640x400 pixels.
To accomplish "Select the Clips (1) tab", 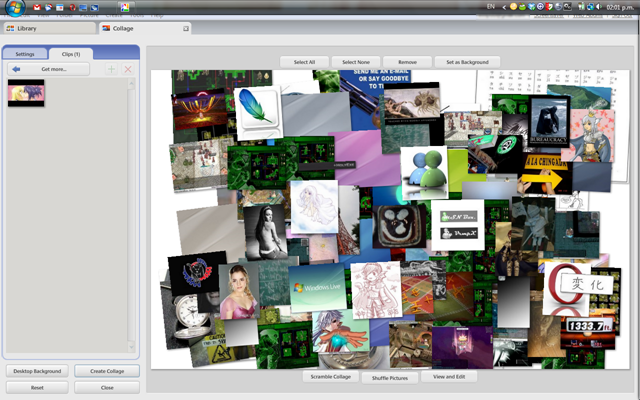I will pos(71,54).
